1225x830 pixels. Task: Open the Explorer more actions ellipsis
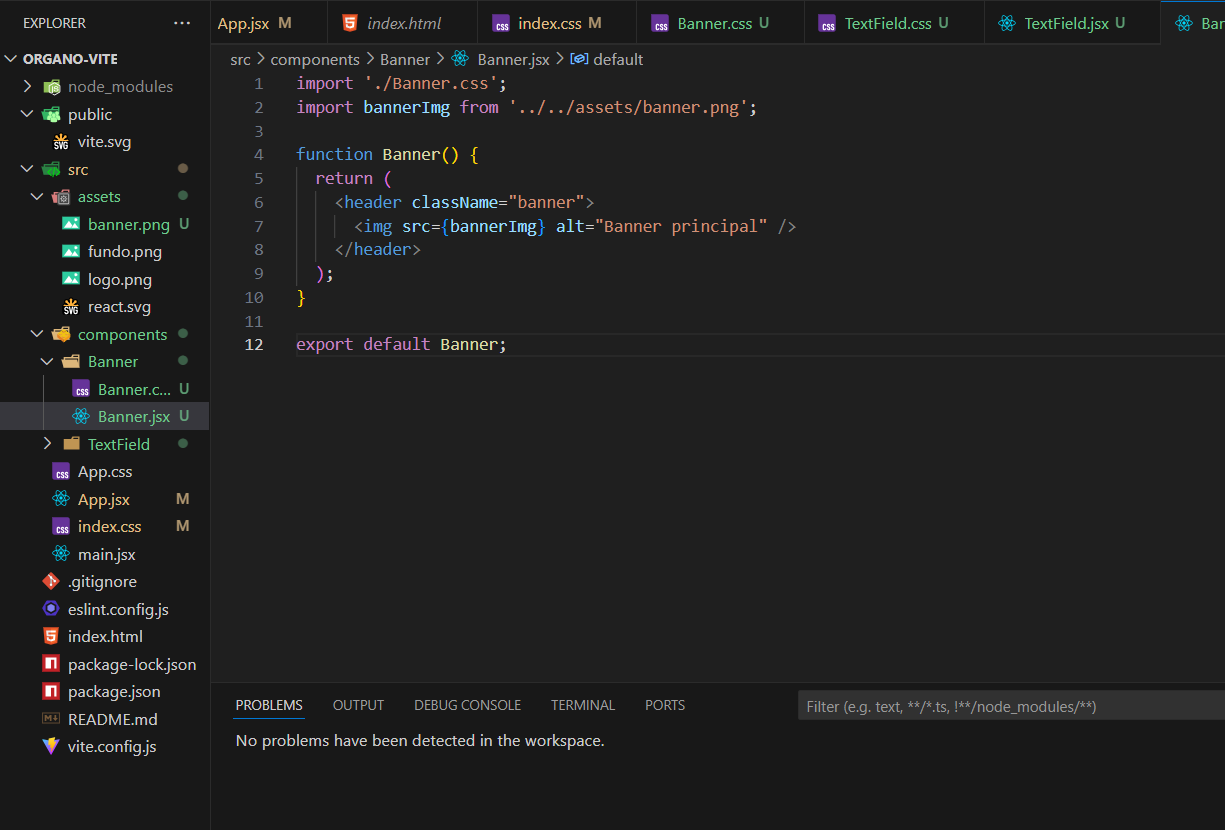pyautogui.click(x=181, y=23)
